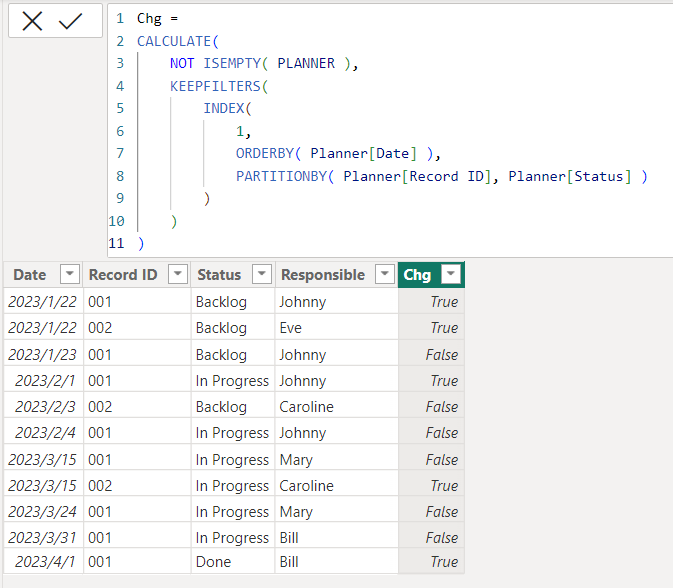Open the Responsible column filter dropdown
Image resolution: width=673 pixels, height=588 pixels.
tap(385, 274)
